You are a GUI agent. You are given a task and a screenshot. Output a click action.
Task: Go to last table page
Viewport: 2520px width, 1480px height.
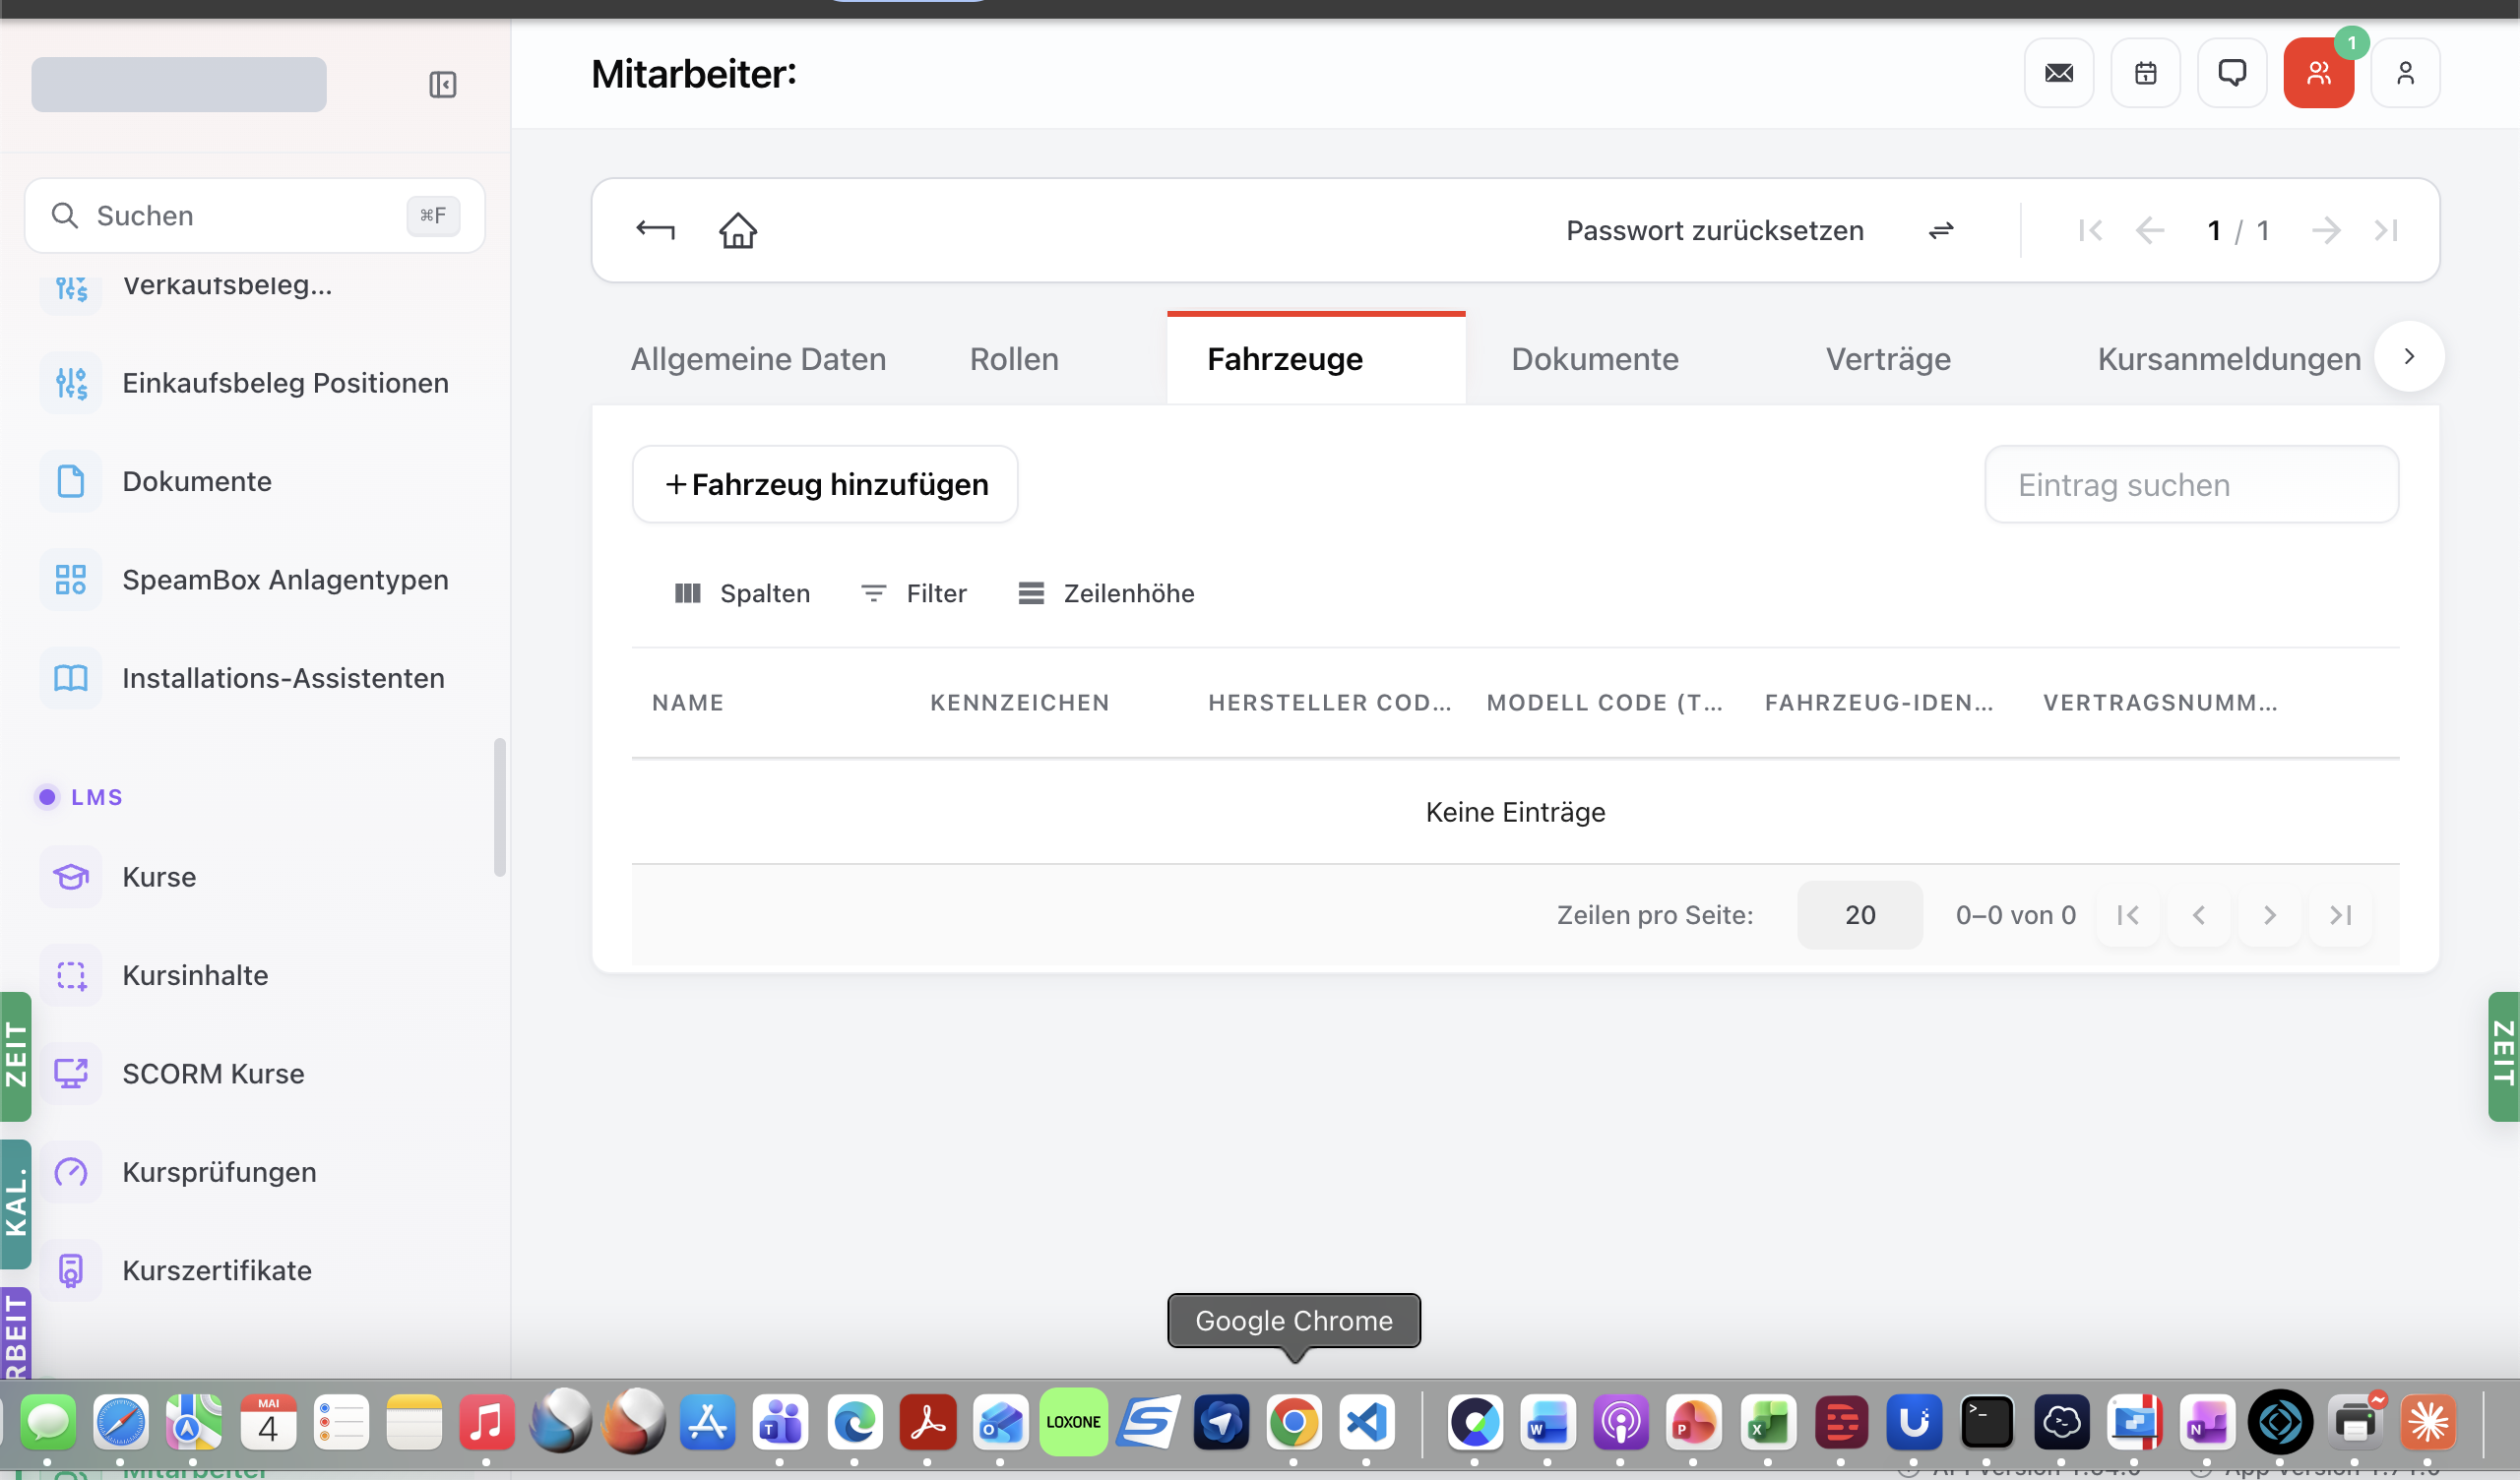[x=2340, y=915]
